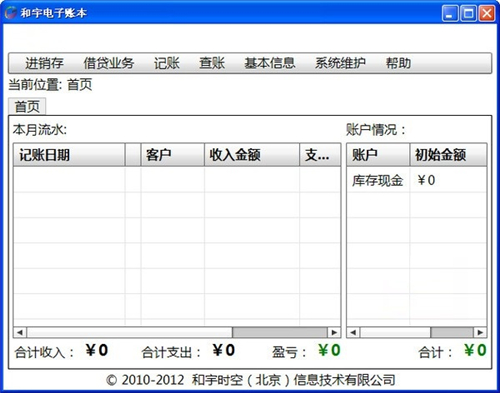Select the 库存现金 account row

pos(417,180)
